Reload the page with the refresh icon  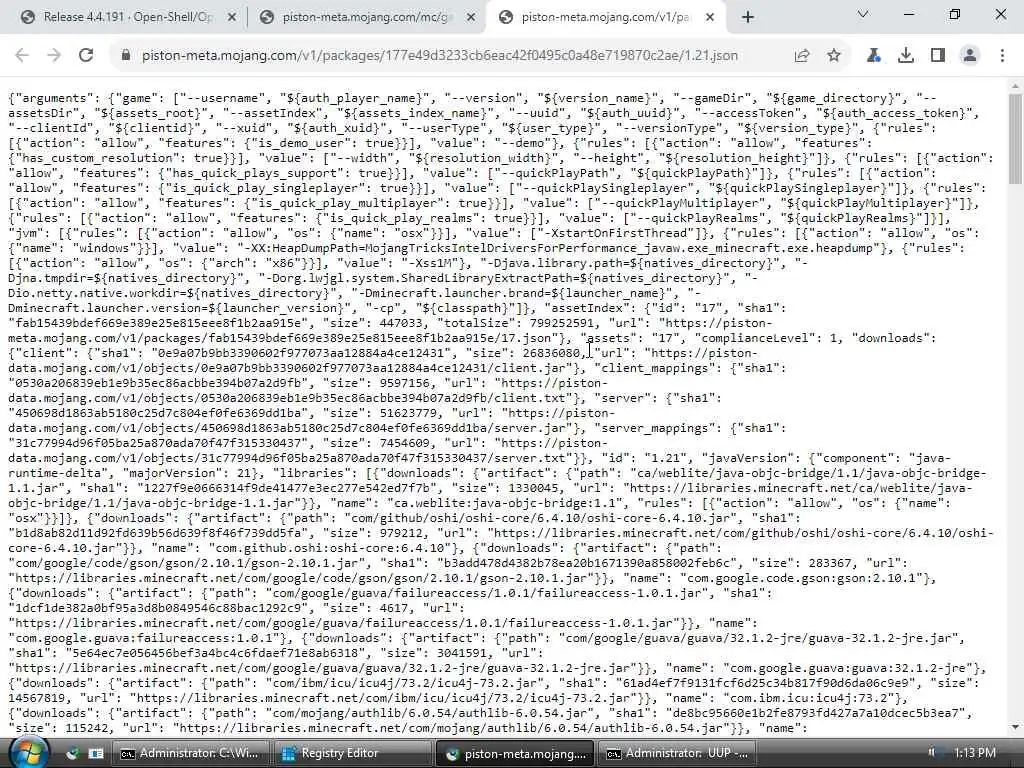click(86, 56)
